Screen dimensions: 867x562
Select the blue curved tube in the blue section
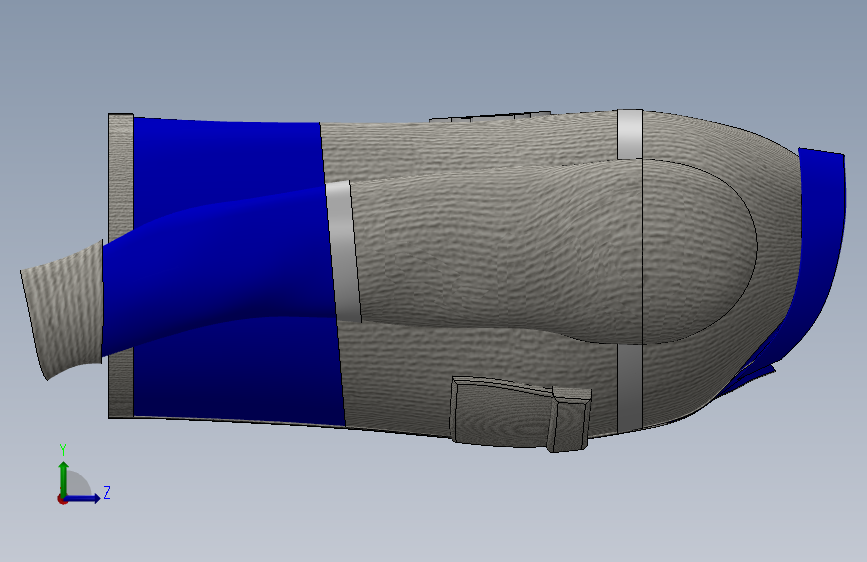point(218,271)
